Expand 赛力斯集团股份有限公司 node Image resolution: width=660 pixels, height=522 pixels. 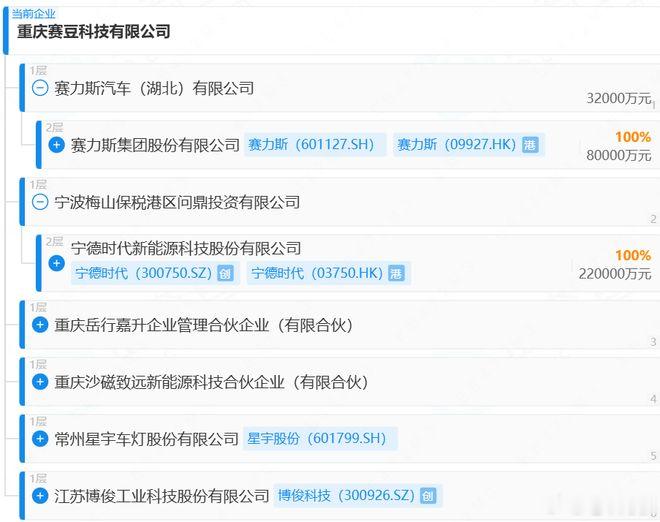coord(56,145)
